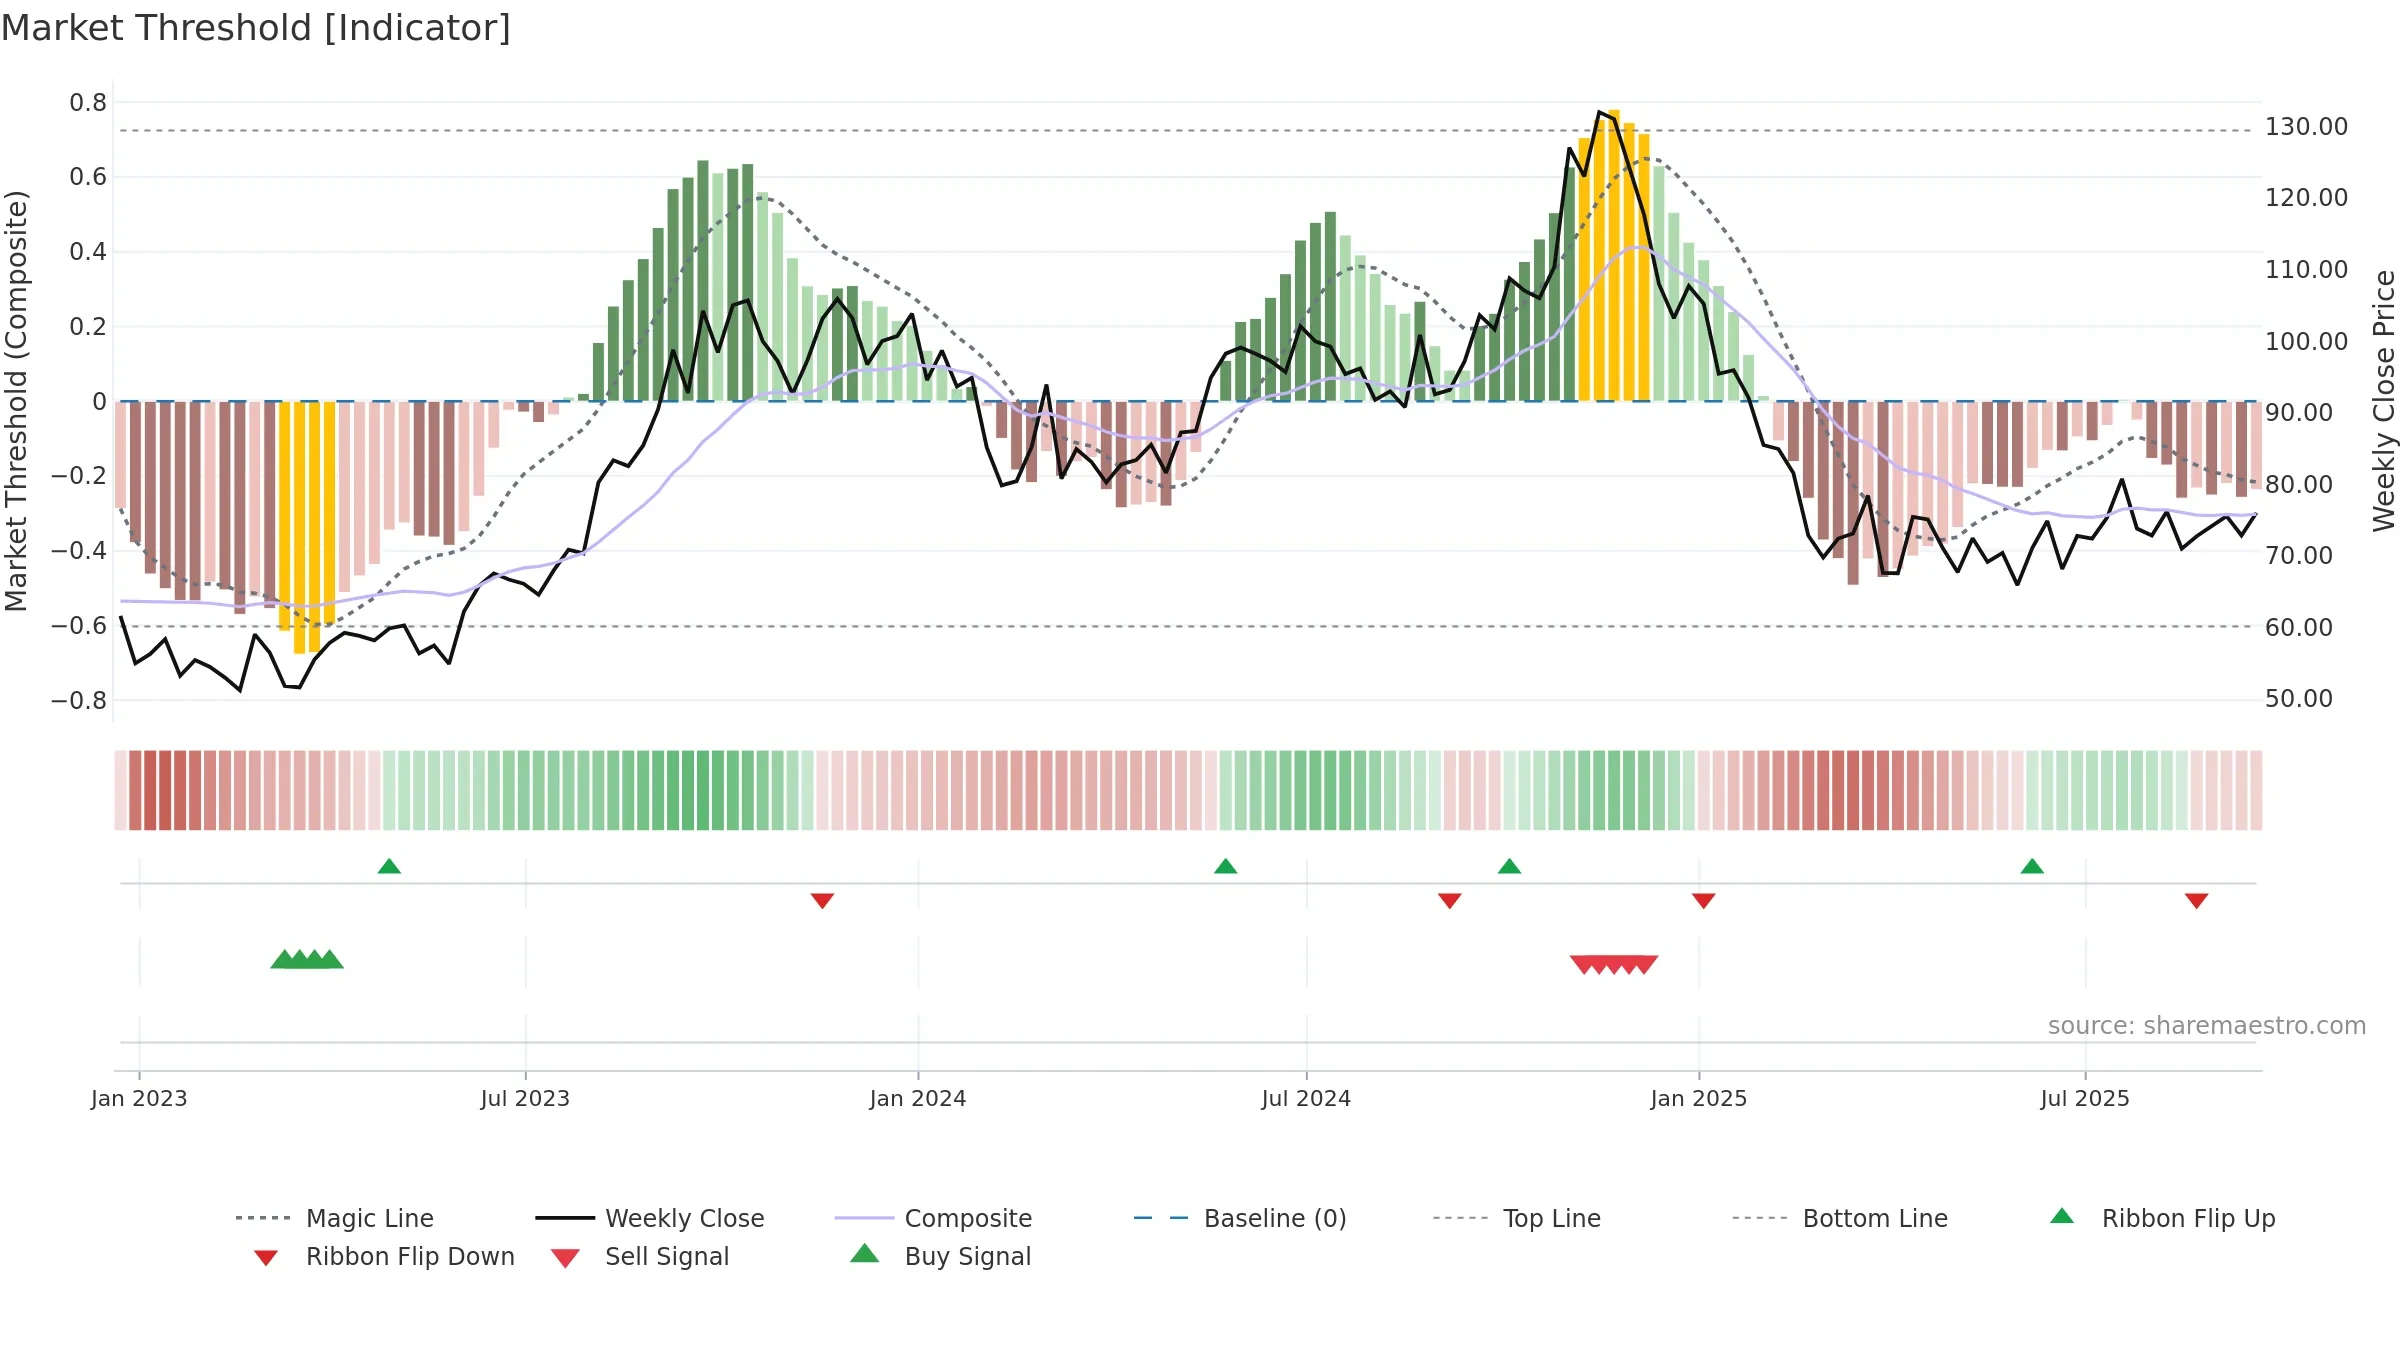Click the Jul 2025 x-axis label
This screenshot has height=1350, width=2400.
pyautogui.click(x=2085, y=1099)
